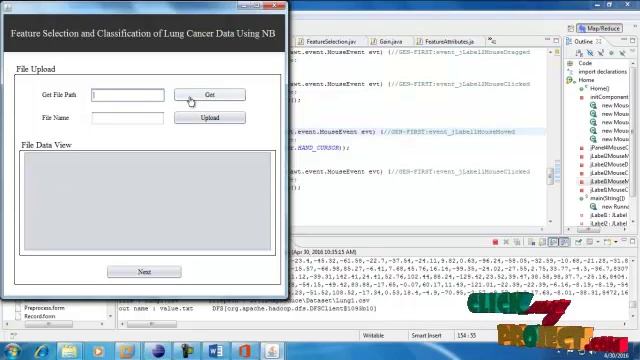This screenshot has height=360, width=640.
Task: Open the Java application taskbar icon
Action: pyautogui.click(x=272, y=351)
